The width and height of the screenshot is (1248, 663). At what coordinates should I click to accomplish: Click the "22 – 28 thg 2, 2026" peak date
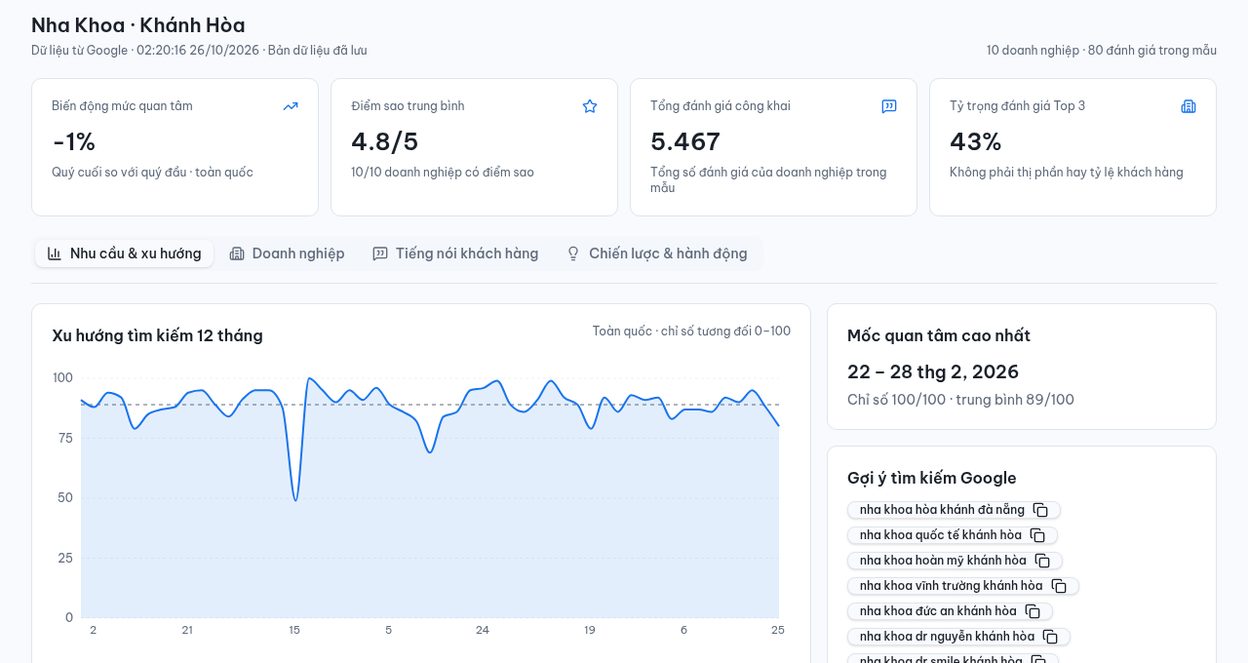click(933, 372)
